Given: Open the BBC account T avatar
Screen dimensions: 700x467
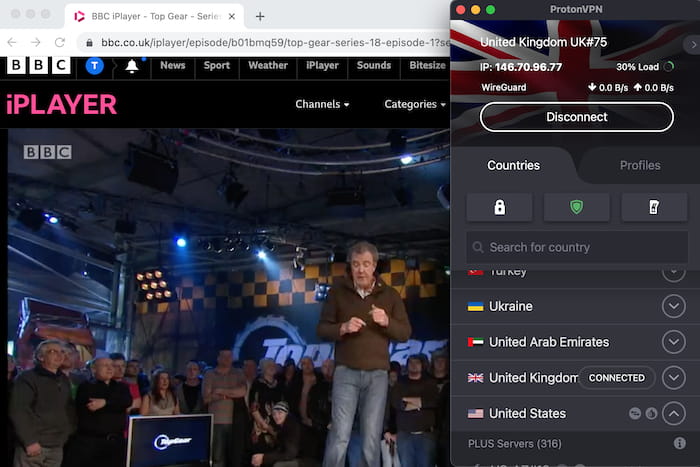Looking at the screenshot, I should coord(94,66).
